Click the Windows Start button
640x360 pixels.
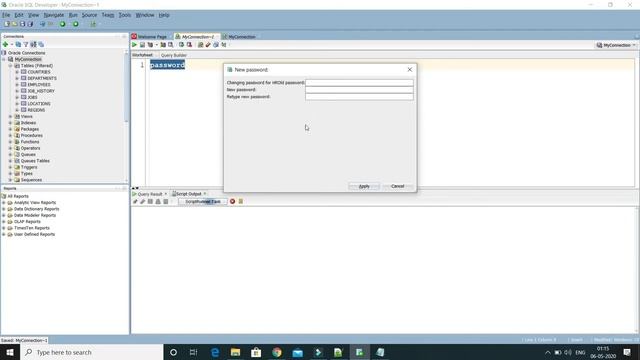click(10, 352)
